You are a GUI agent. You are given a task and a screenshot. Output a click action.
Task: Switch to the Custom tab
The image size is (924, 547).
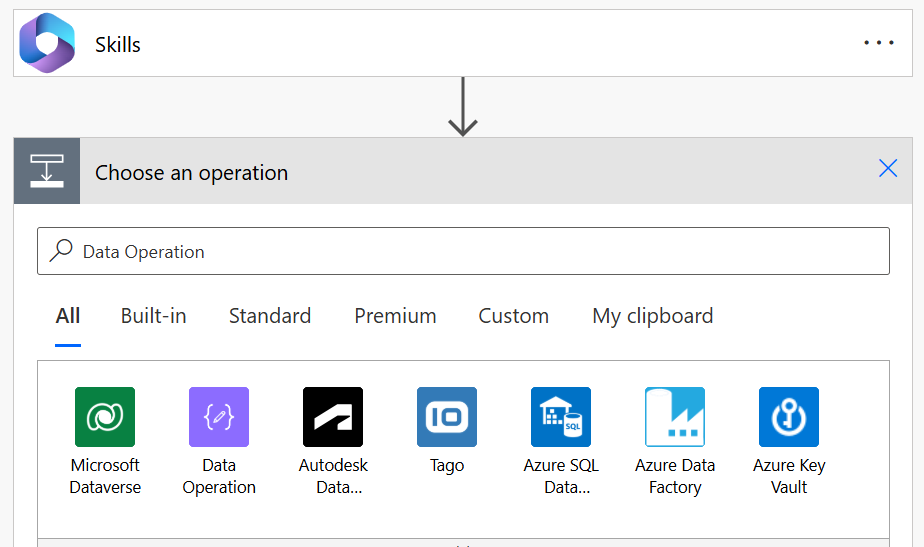[x=514, y=317]
